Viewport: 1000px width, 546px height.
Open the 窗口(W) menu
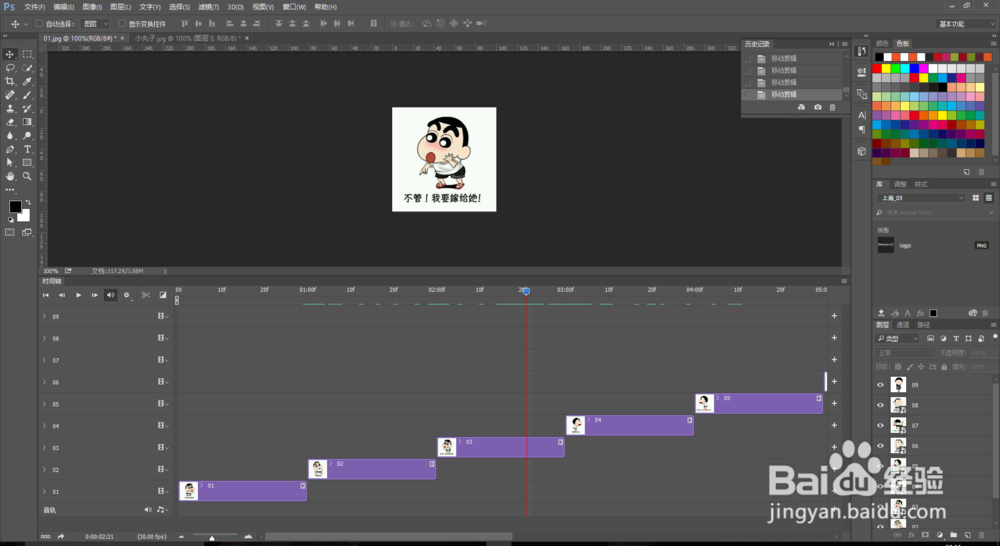[294, 7]
